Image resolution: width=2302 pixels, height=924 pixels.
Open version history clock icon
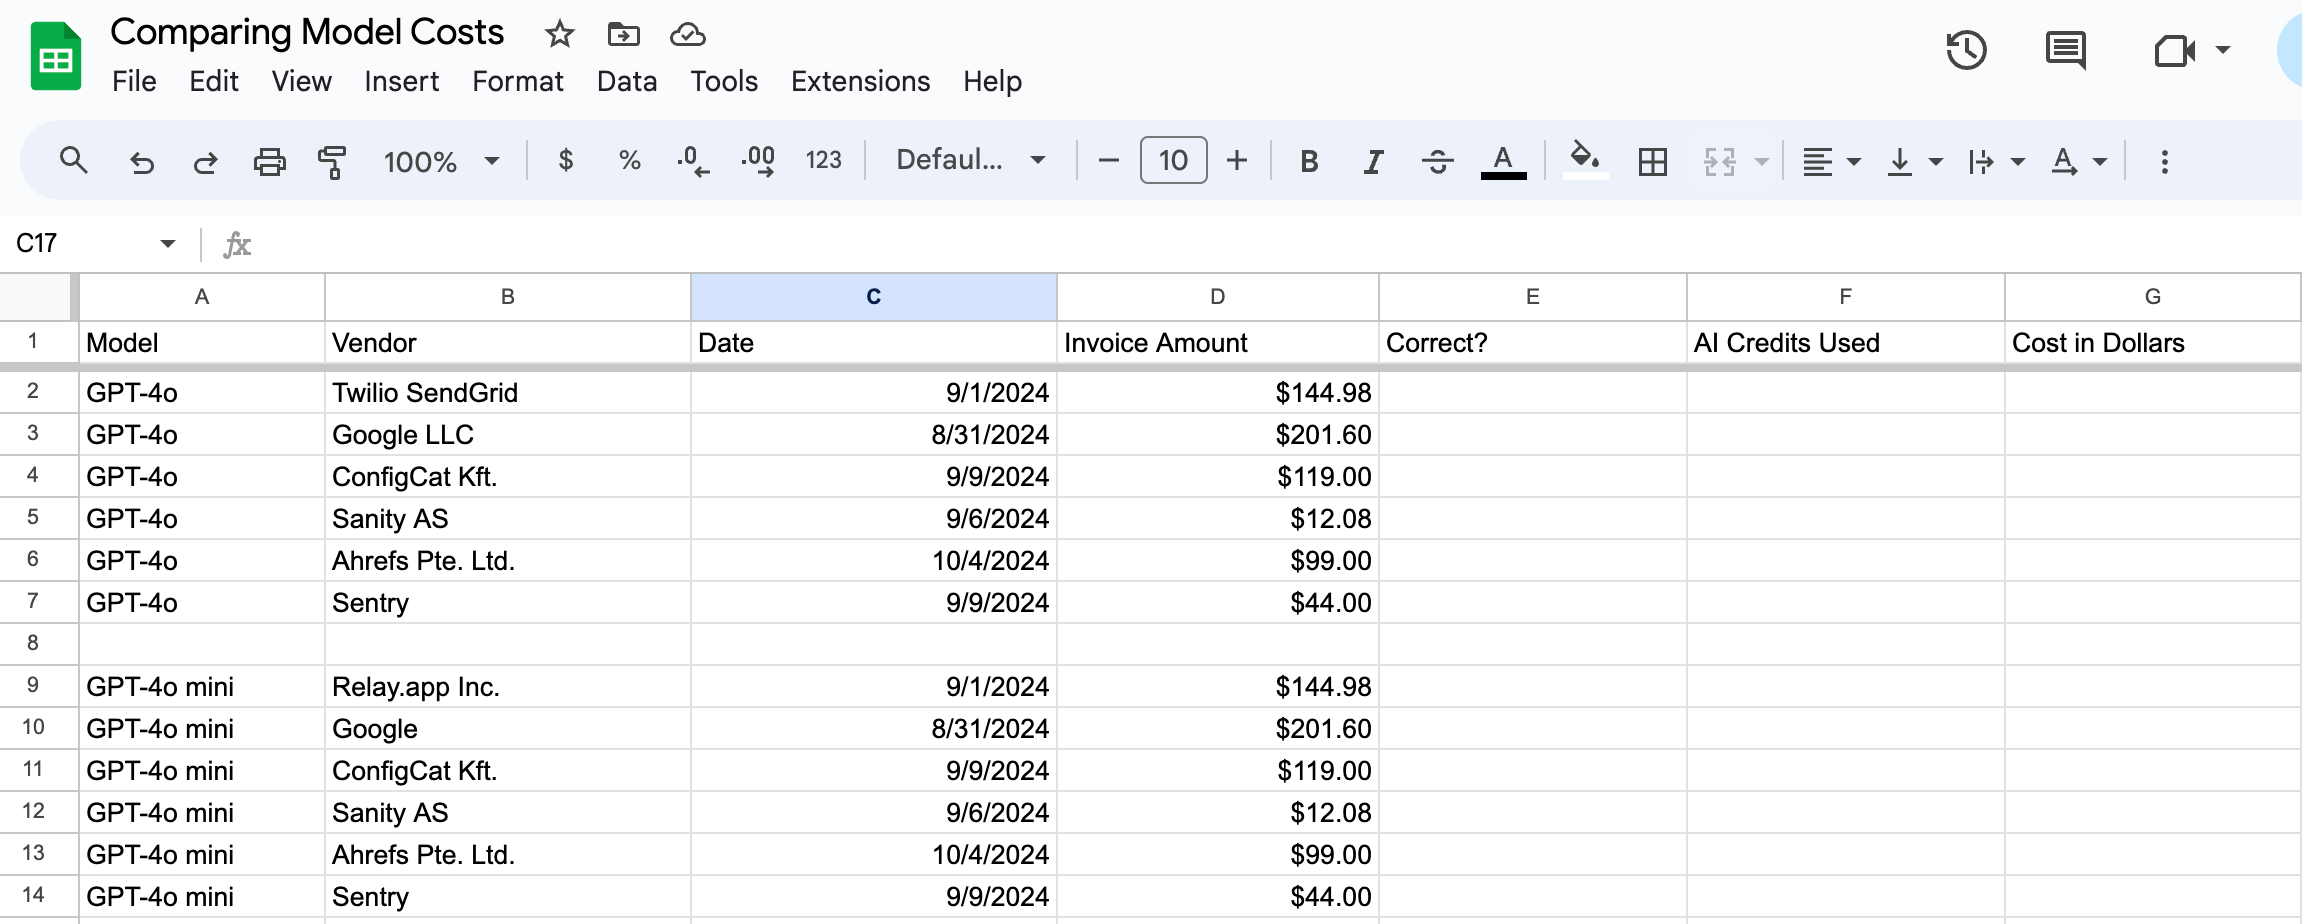[x=1966, y=50]
